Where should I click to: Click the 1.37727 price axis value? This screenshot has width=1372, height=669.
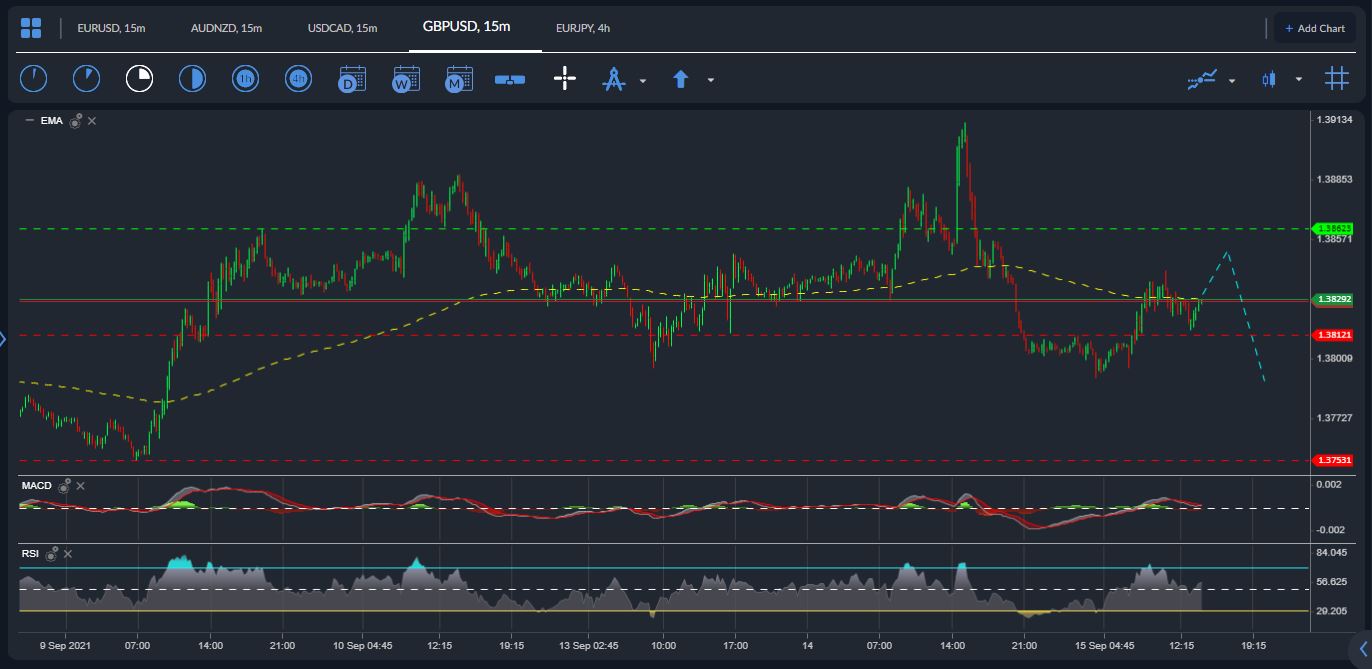click(1335, 418)
